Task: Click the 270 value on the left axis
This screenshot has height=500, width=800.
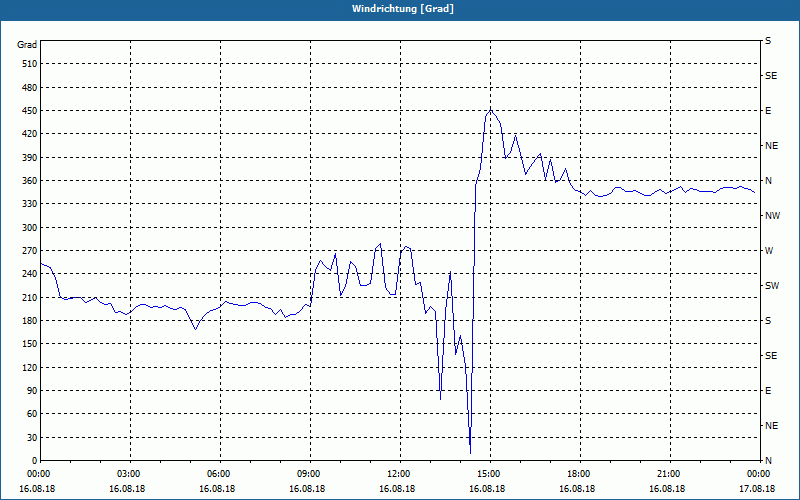Action: [30, 251]
